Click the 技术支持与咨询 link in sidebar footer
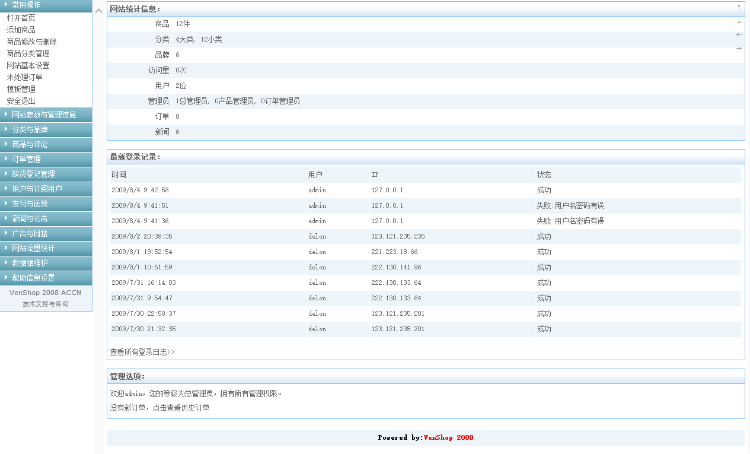 (x=45, y=304)
